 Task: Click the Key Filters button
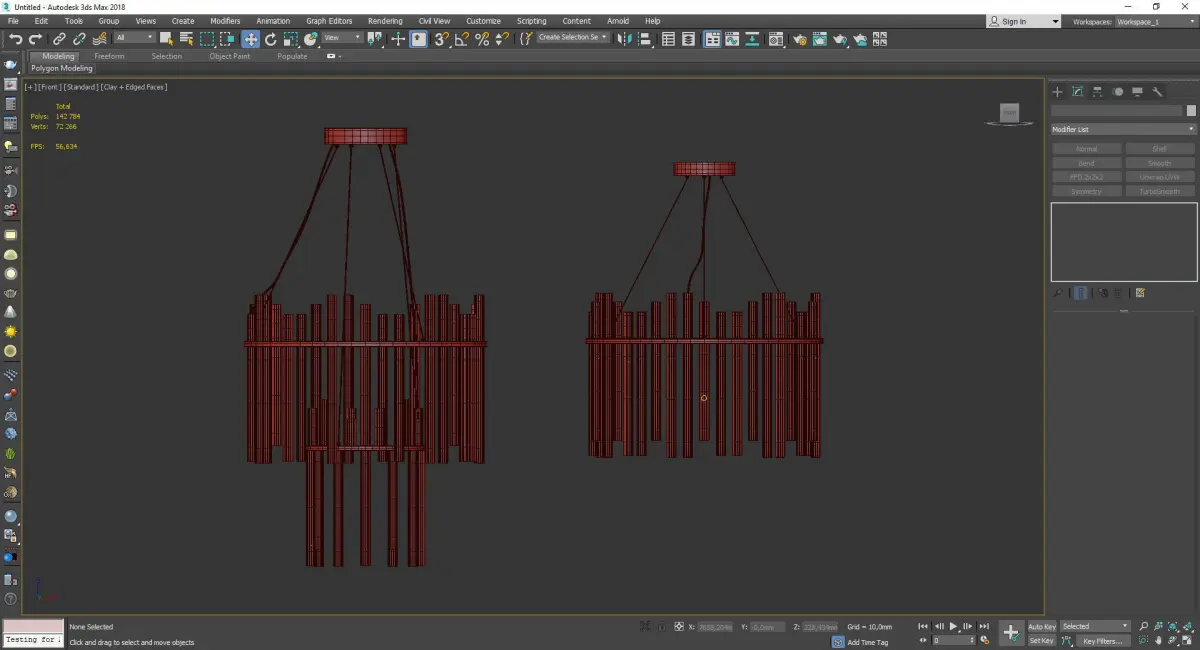point(1102,641)
